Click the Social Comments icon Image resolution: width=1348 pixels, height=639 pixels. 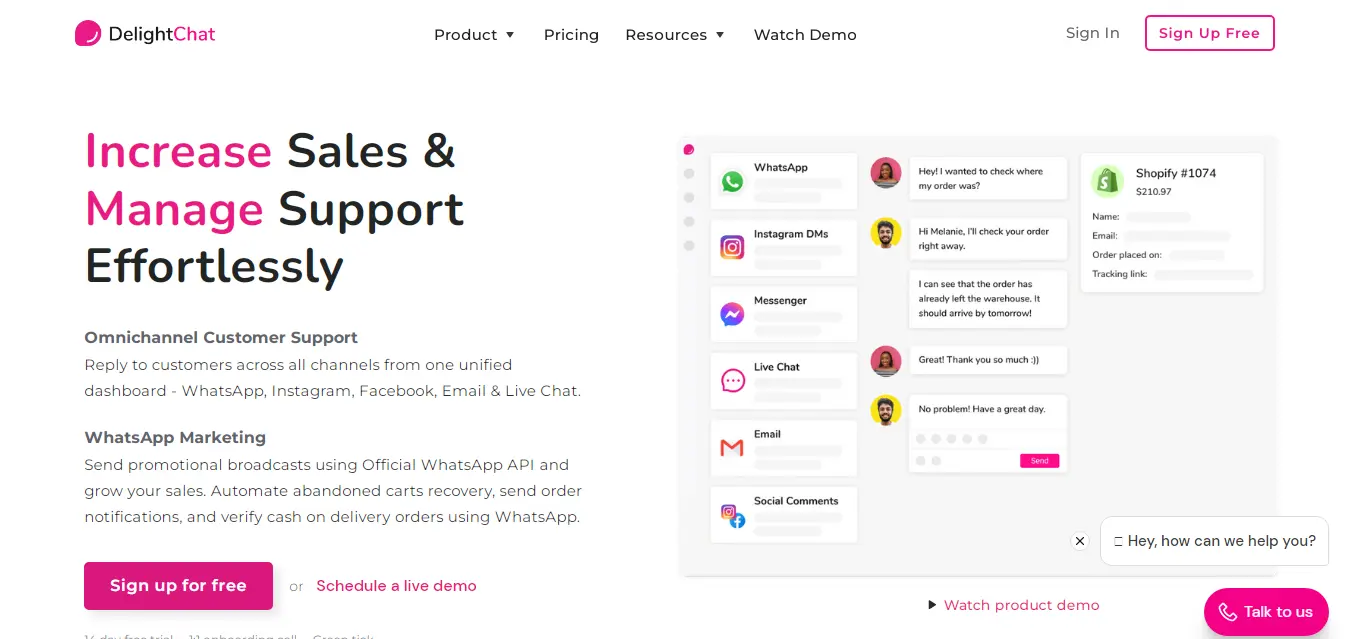733,515
